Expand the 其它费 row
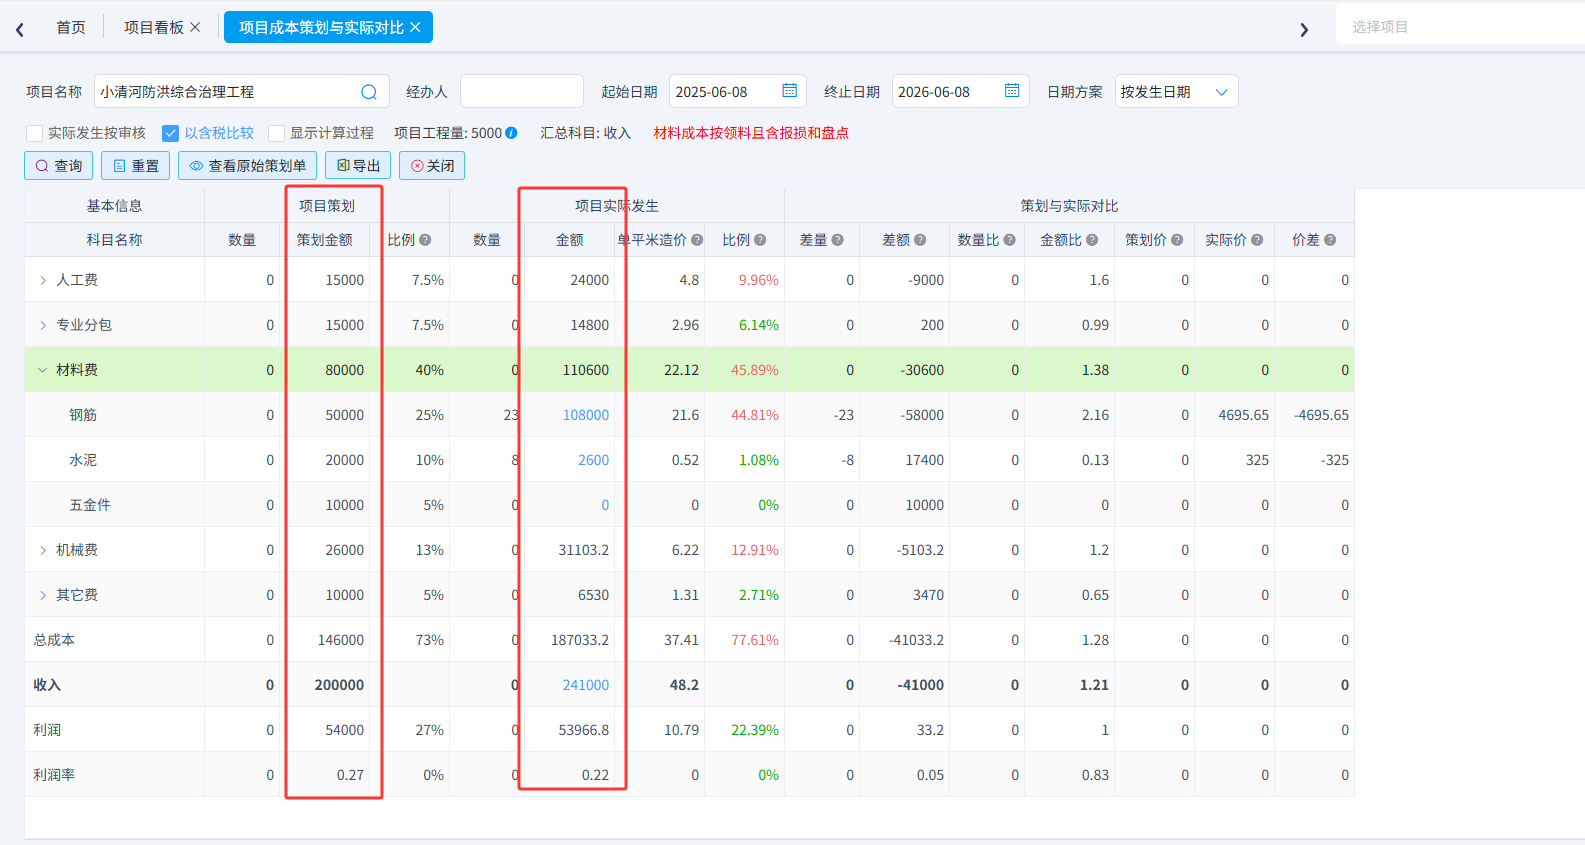 pos(43,595)
